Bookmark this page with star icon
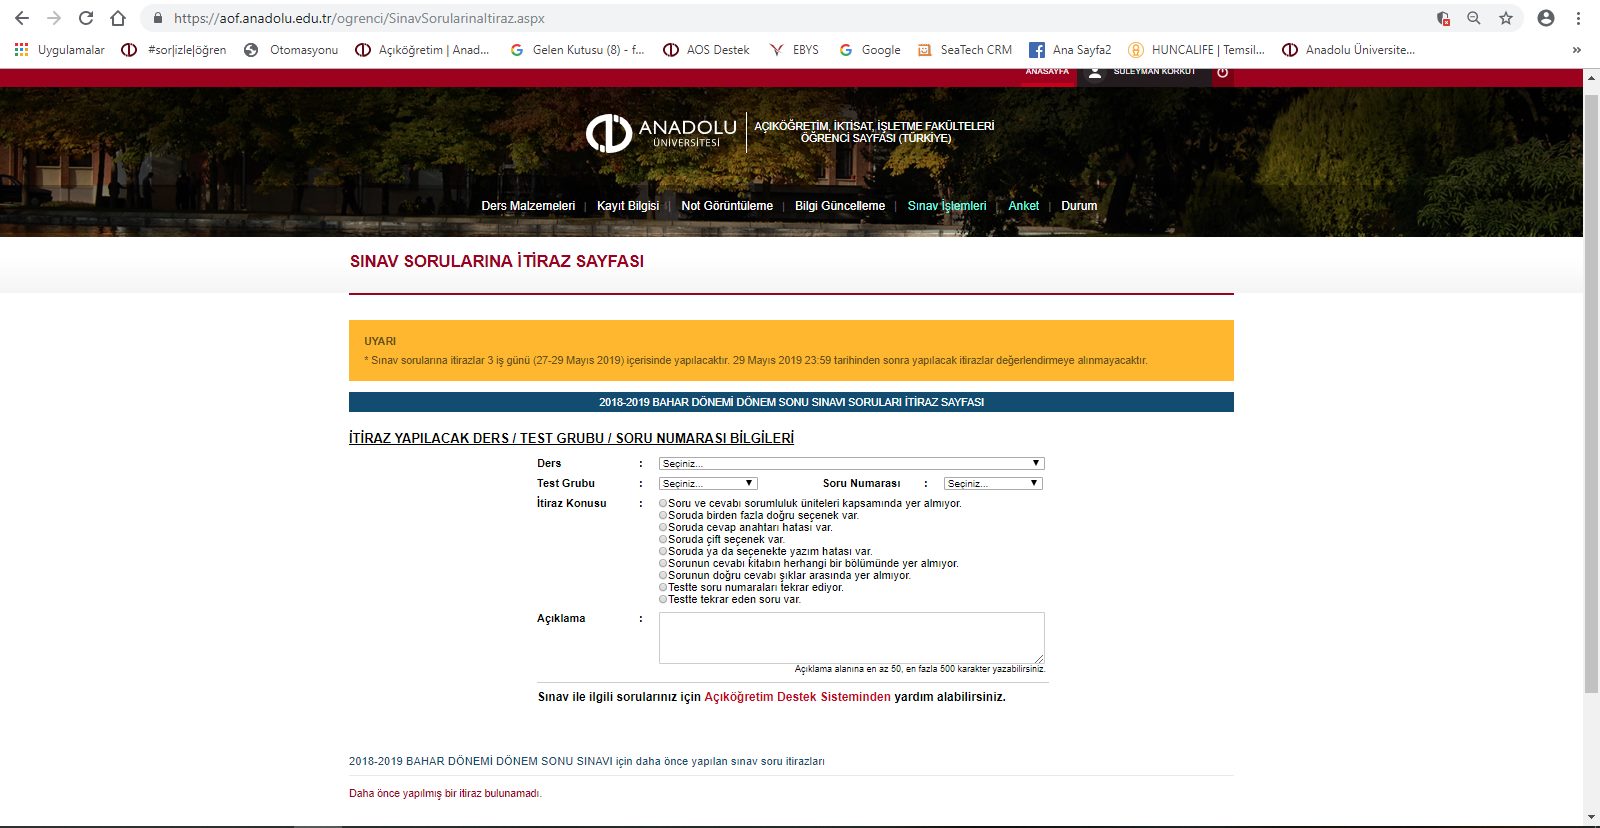This screenshot has width=1600, height=828. point(1506,18)
